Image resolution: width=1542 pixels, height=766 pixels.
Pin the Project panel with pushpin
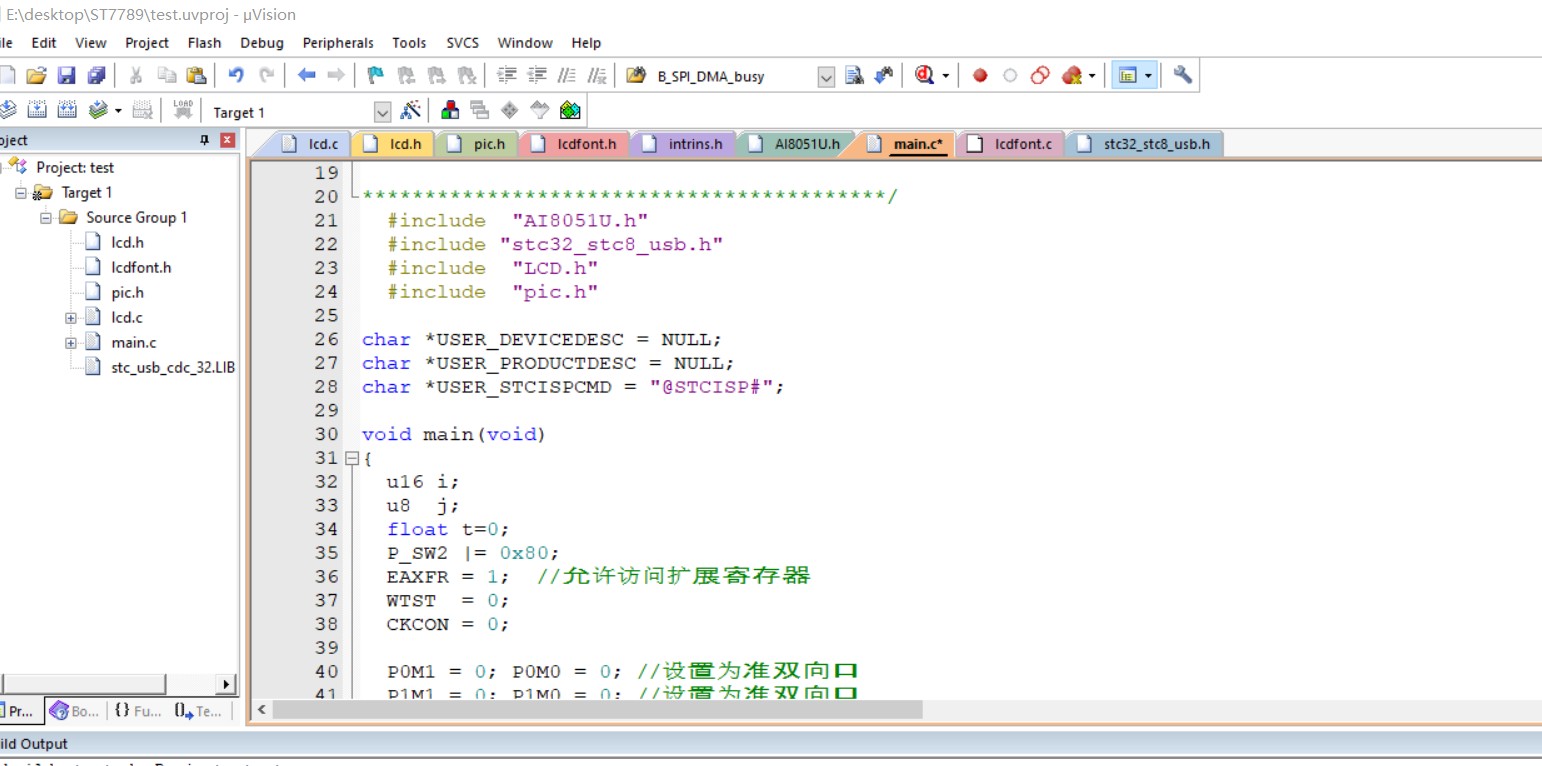(x=205, y=141)
